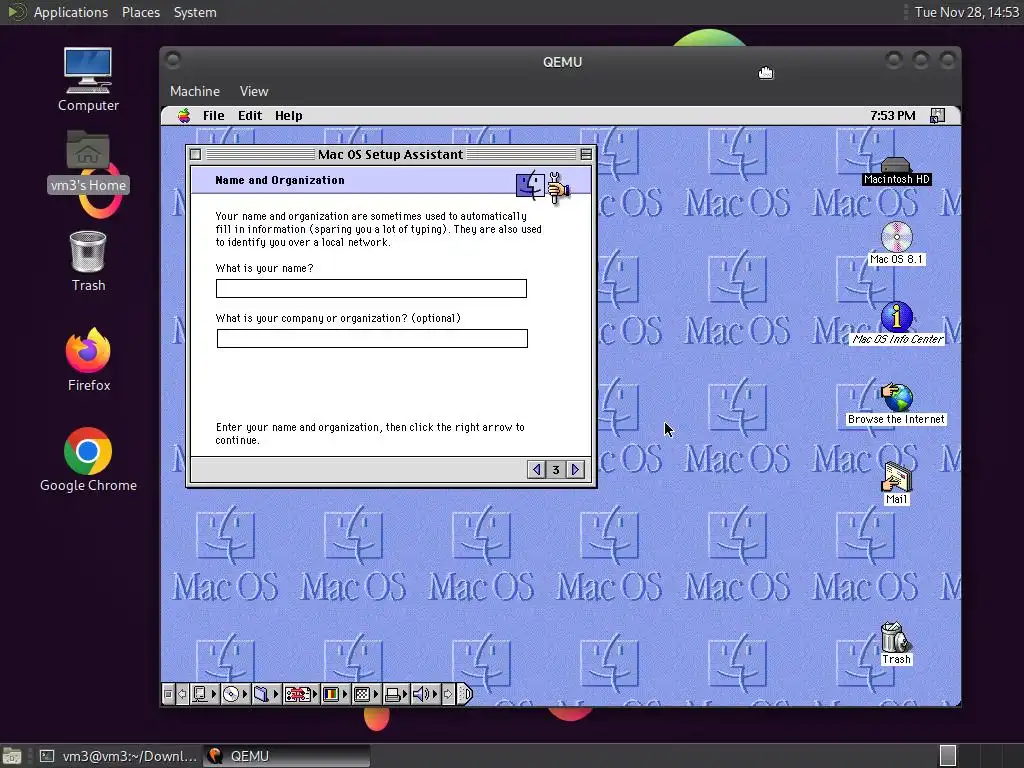Open the Mac OS Help menu

pyautogui.click(x=288, y=116)
